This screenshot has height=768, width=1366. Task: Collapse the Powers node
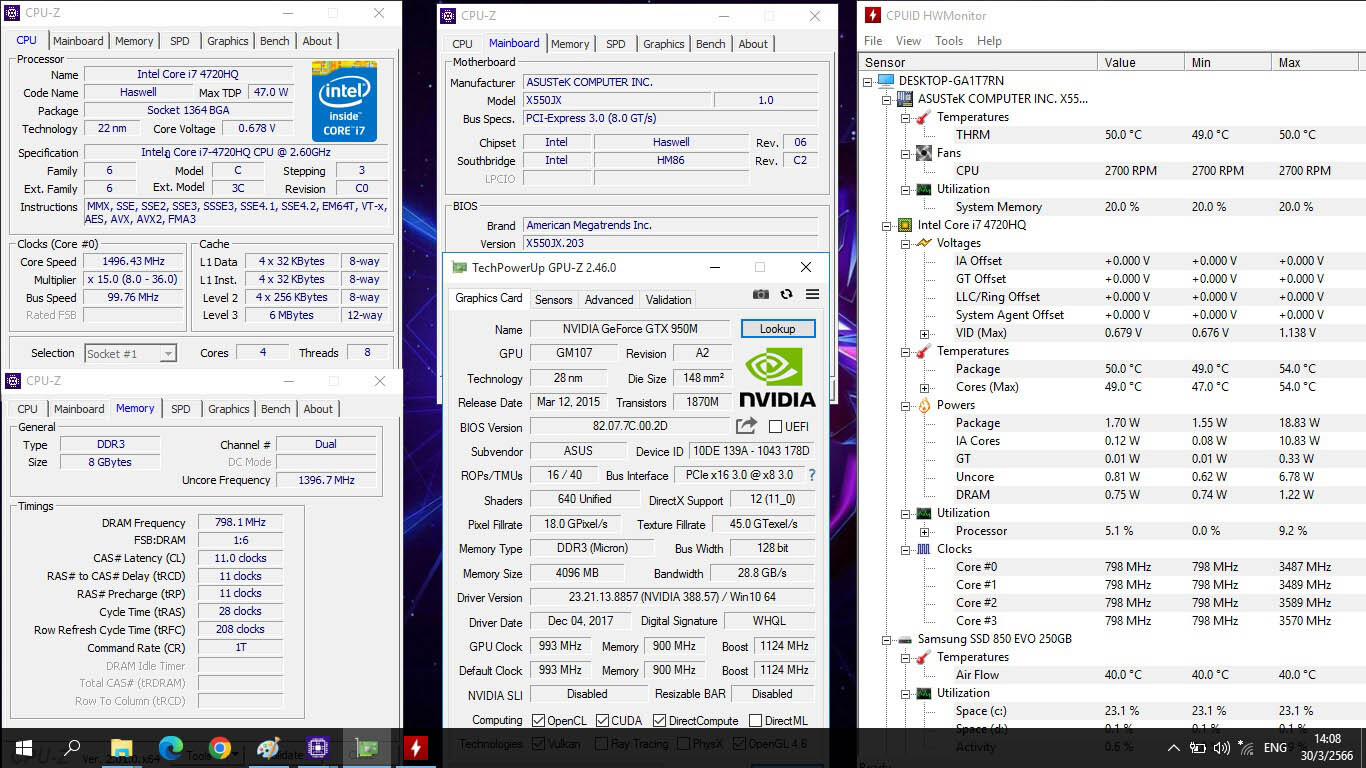coord(905,405)
